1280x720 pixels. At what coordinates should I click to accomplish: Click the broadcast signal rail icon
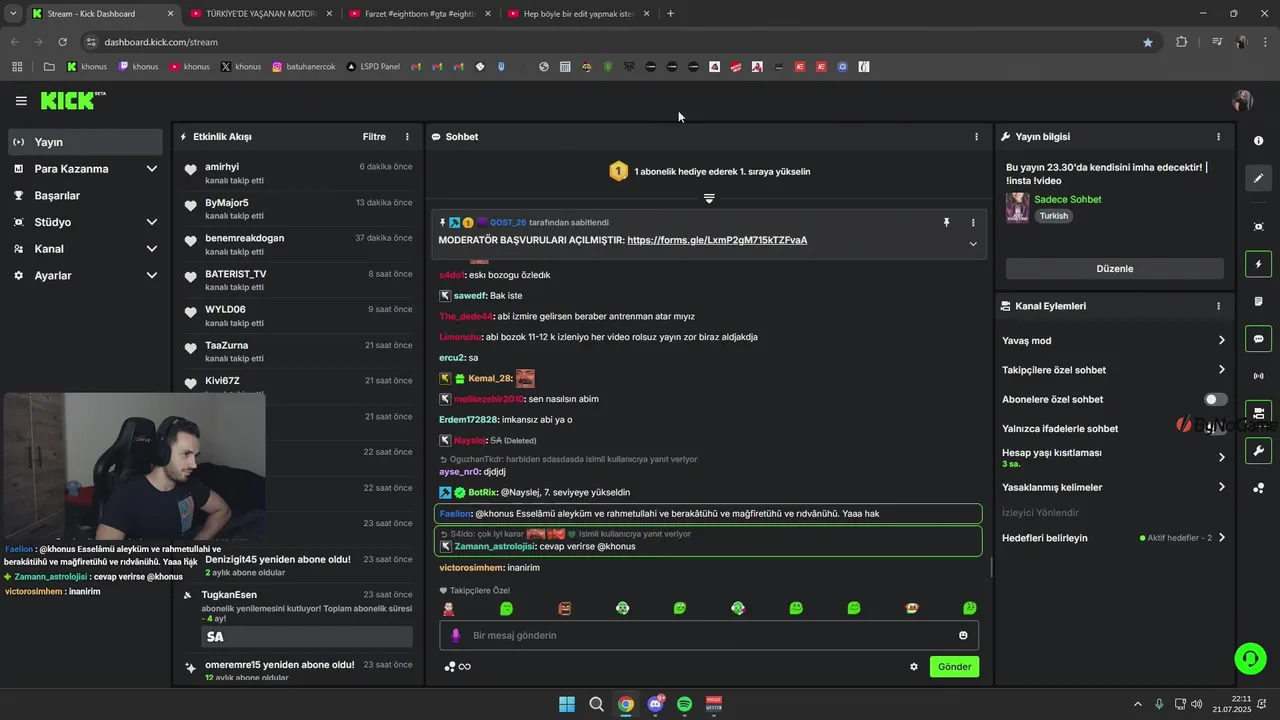[x=1259, y=376]
